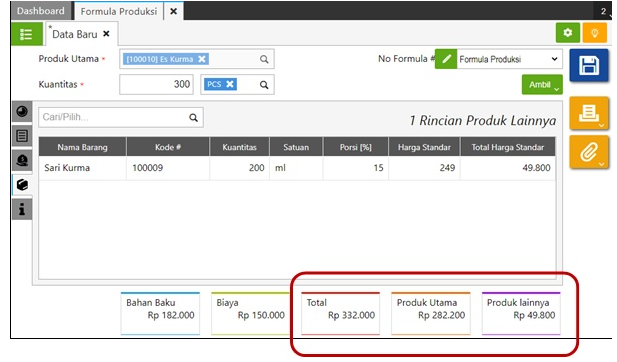Click the orange paperclip attachment icon
Viewport: 617px width, 362px height.
(x=589, y=152)
